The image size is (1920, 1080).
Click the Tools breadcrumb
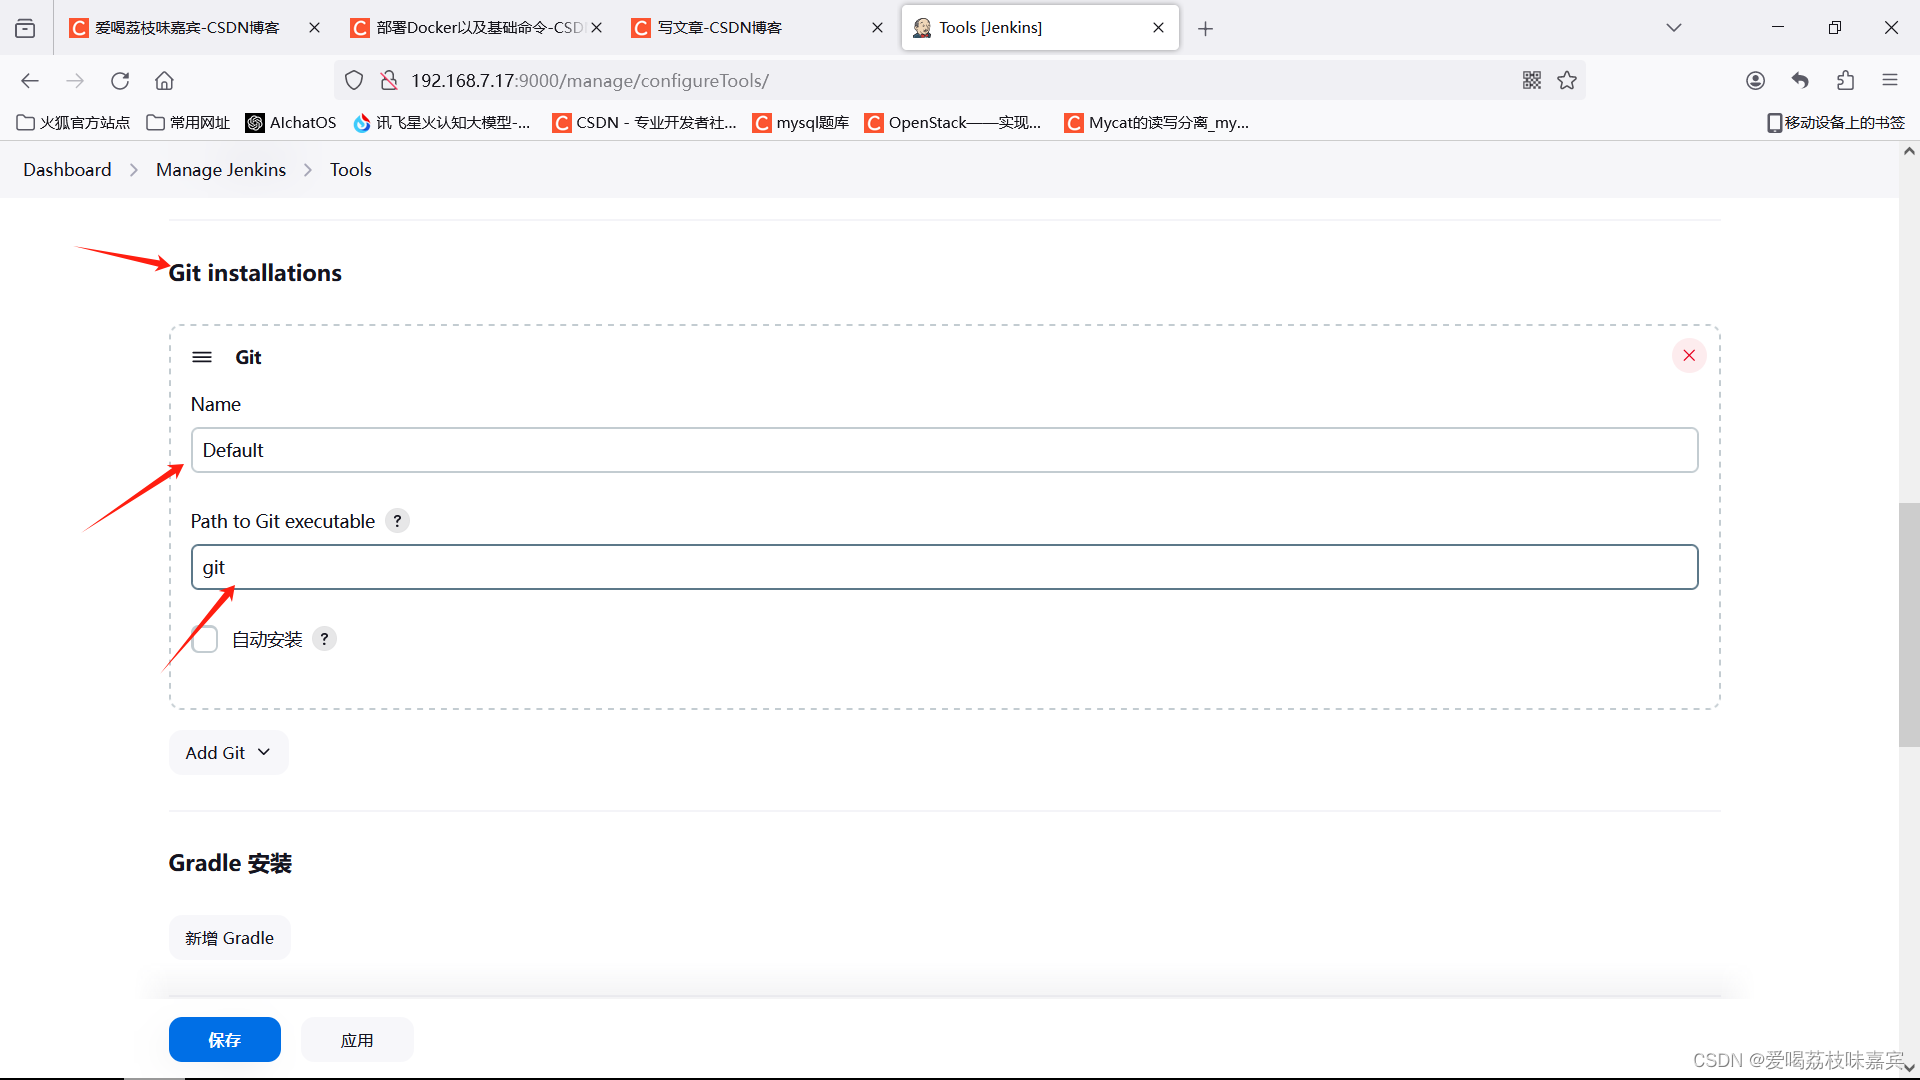click(x=351, y=170)
